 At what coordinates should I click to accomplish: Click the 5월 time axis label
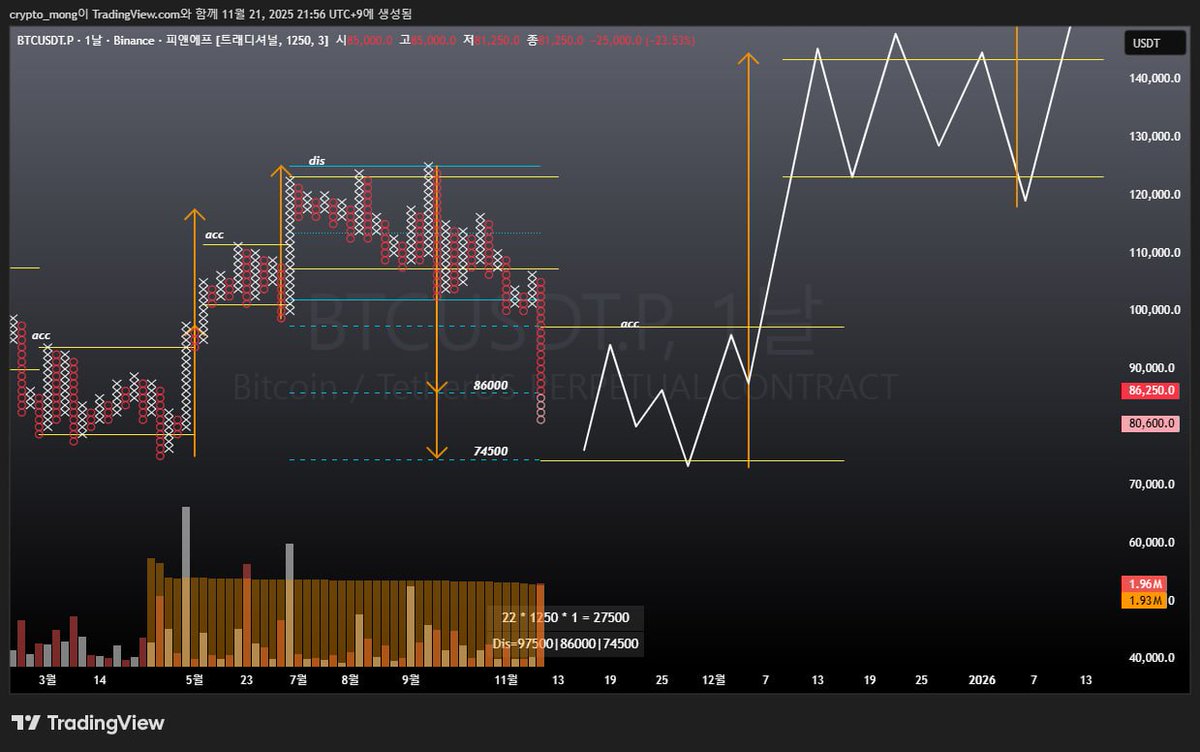(194, 680)
